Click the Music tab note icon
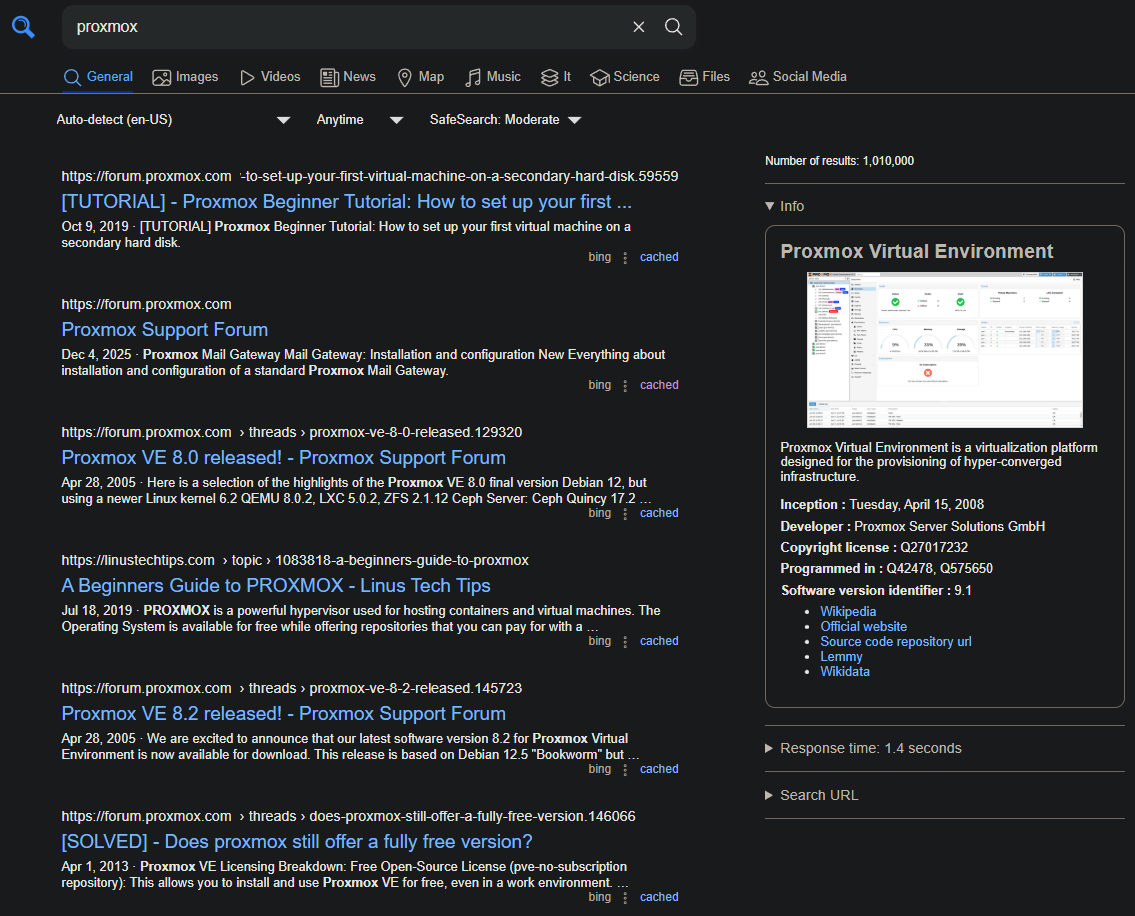The image size is (1135, 916). tap(473, 77)
